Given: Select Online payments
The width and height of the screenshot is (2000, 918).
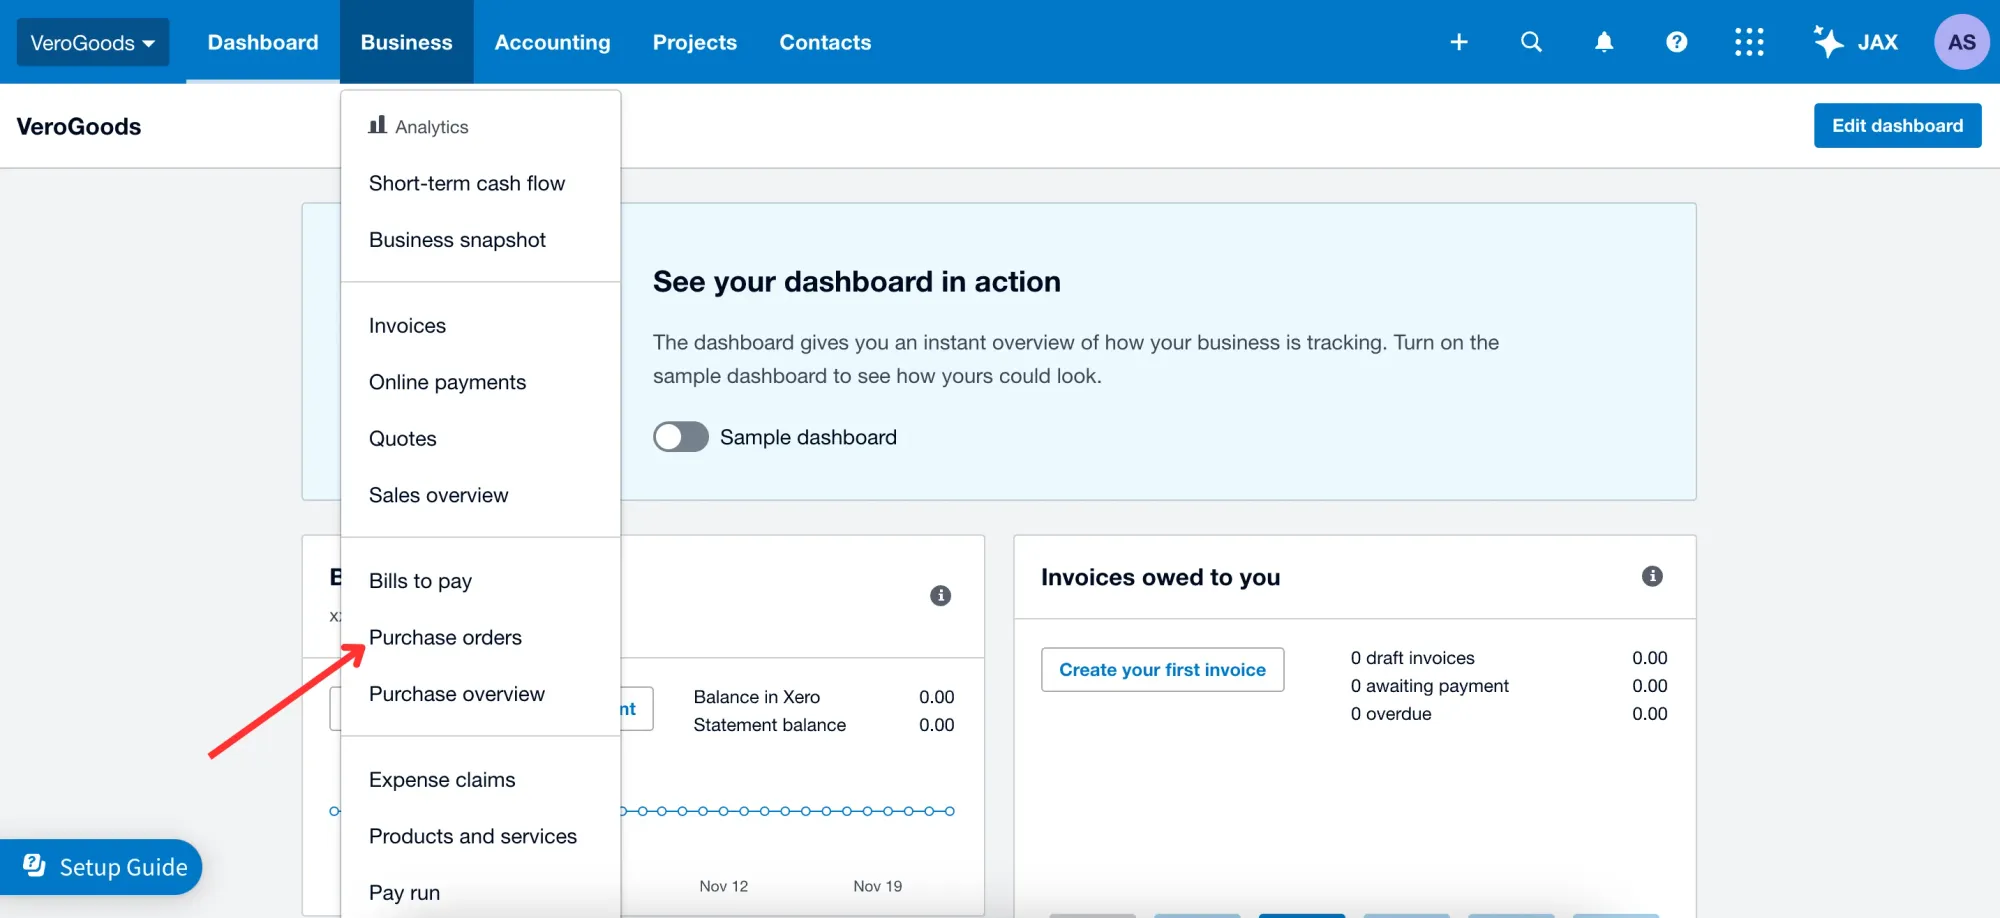Looking at the screenshot, I should tap(480, 382).
